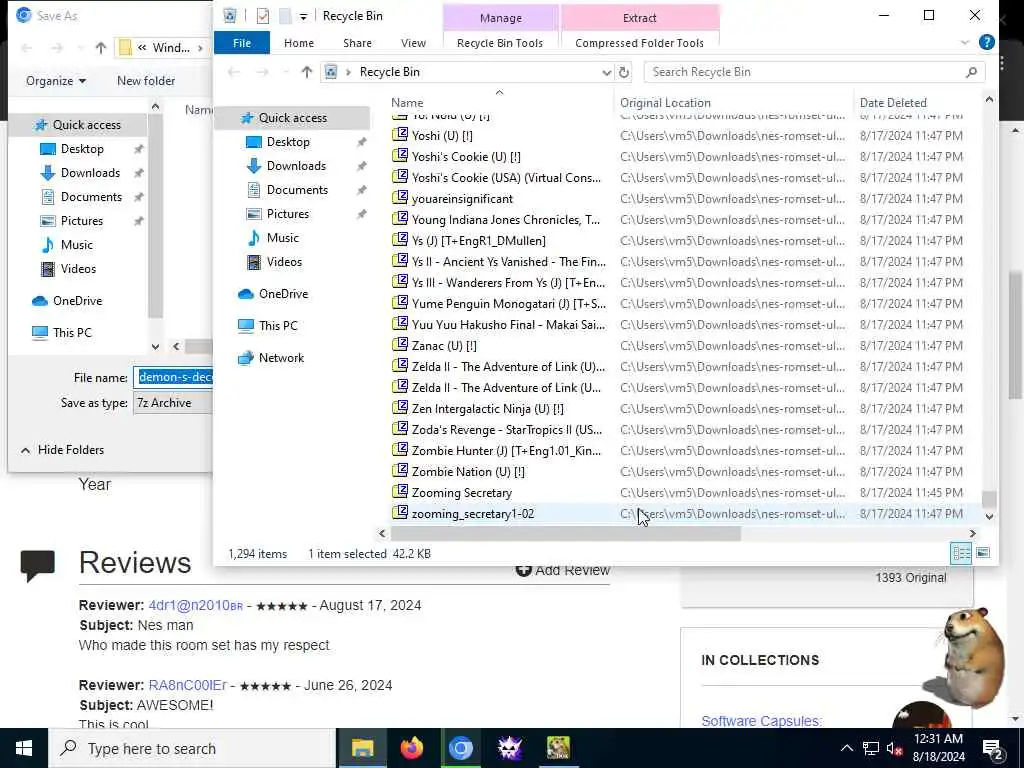Switch to the Share ribbon tab
This screenshot has height=768, width=1024.
(x=357, y=42)
